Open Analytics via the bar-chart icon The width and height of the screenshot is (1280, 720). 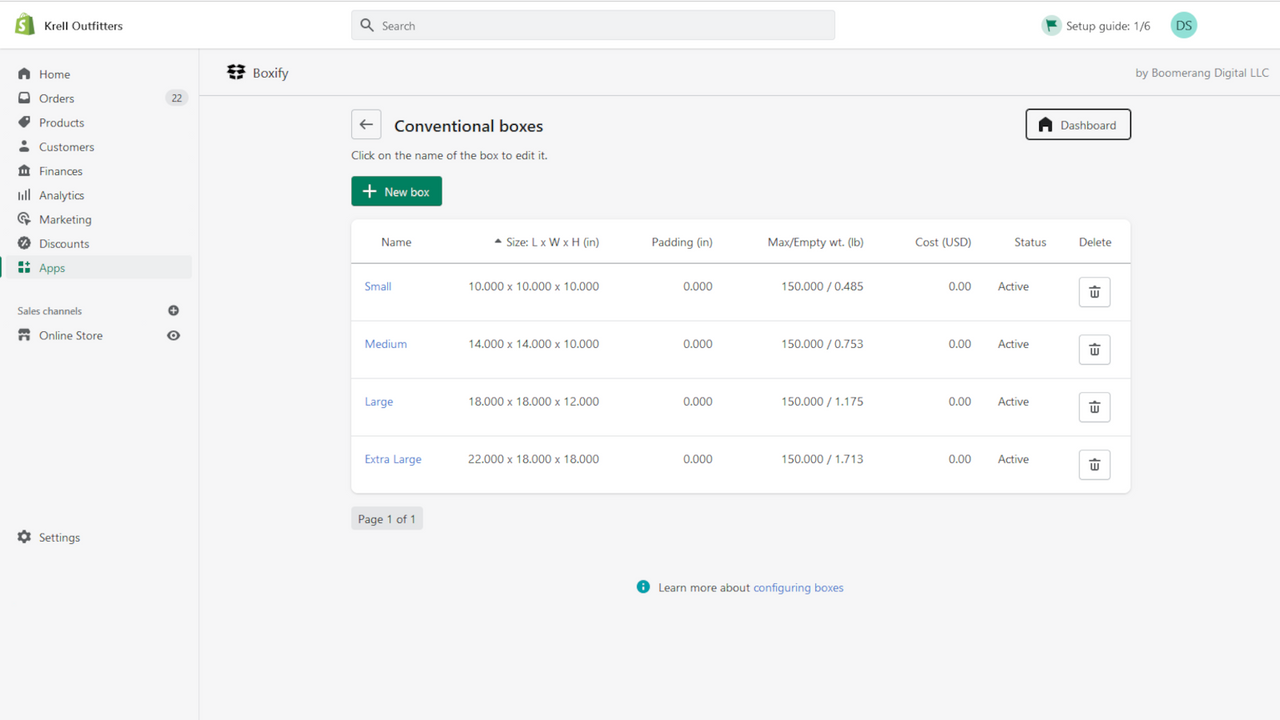point(23,195)
